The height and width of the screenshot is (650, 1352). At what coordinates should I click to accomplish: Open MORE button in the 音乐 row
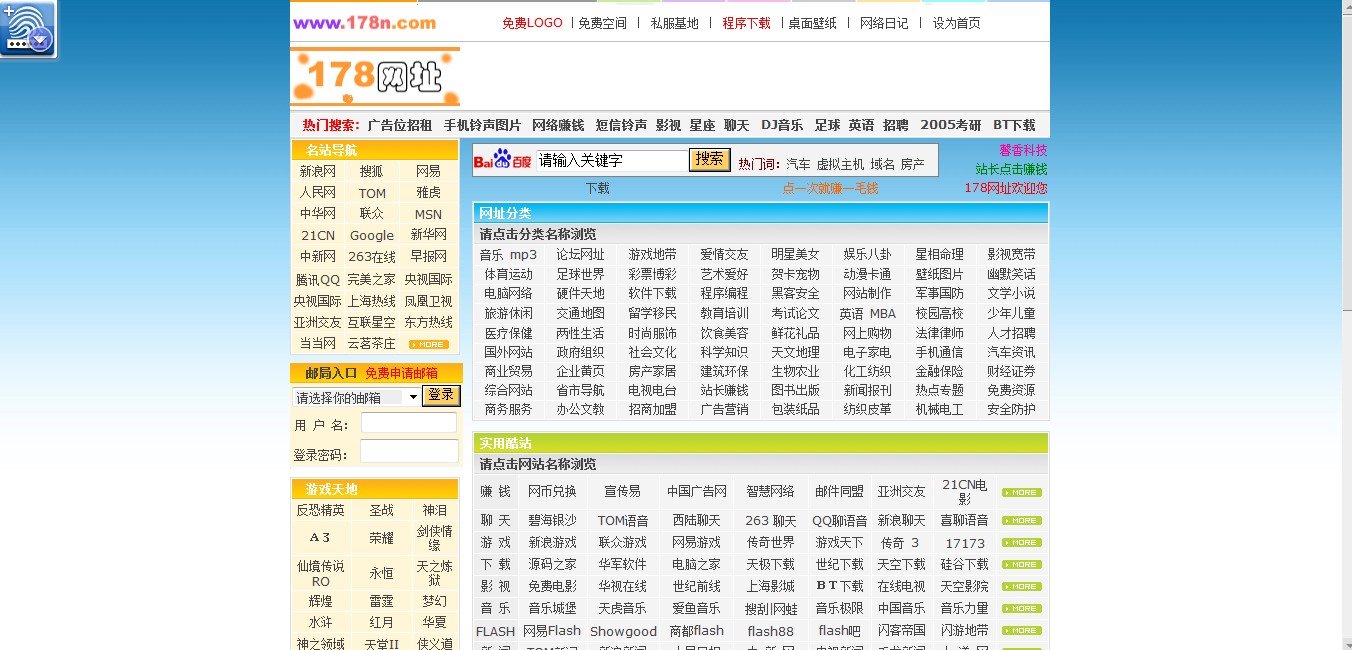pyautogui.click(x=1021, y=608)
